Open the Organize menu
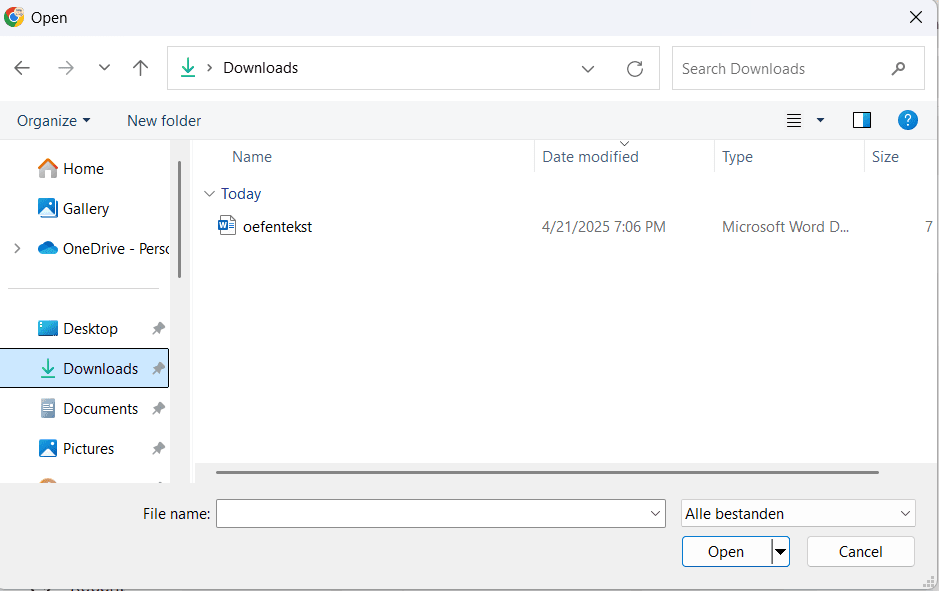Viewport: 939px width, 591px height. pos(53,120)
